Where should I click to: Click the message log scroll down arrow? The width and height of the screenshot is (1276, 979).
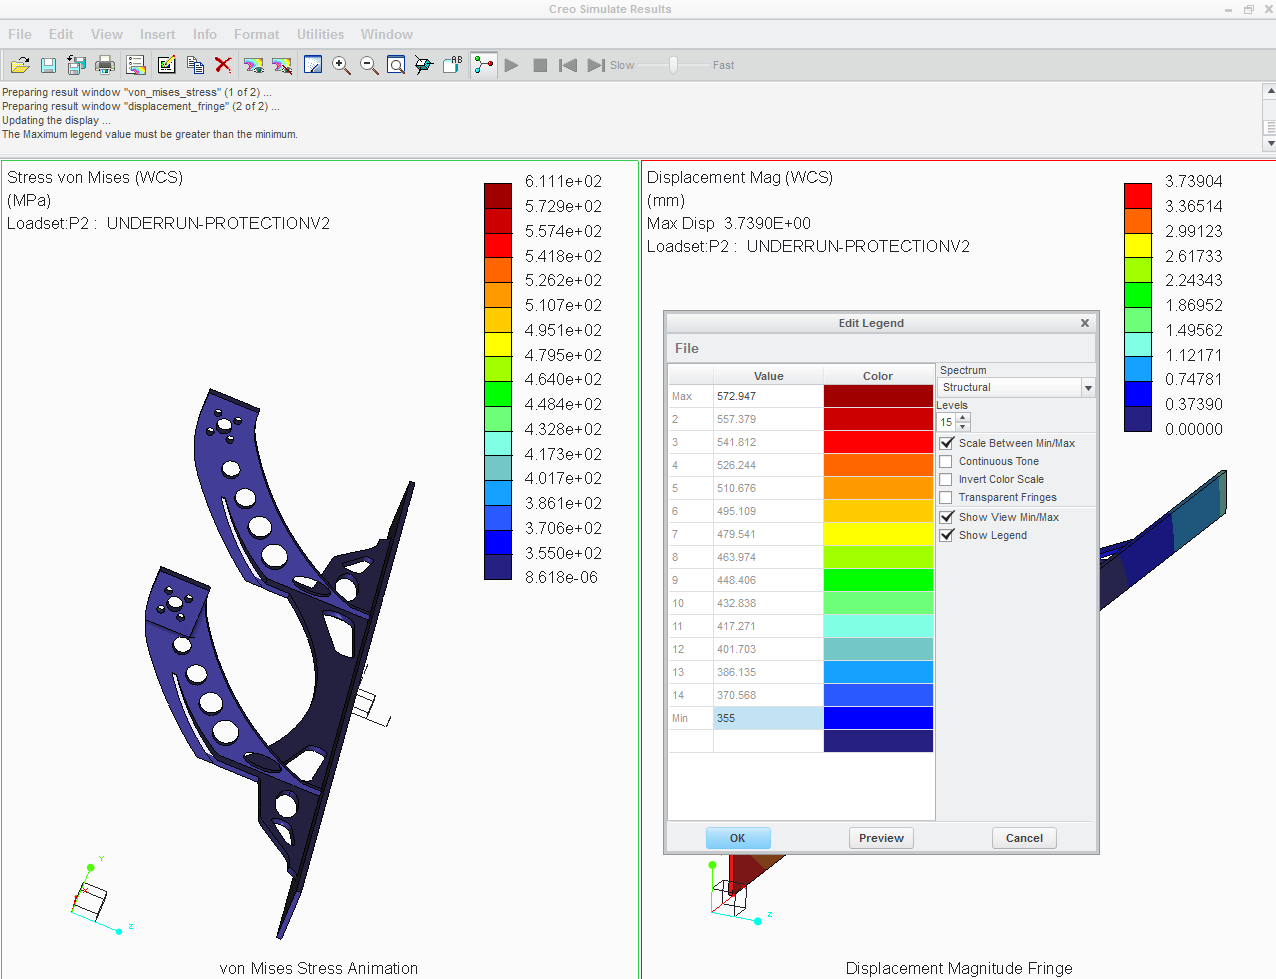pos(1270,144)
